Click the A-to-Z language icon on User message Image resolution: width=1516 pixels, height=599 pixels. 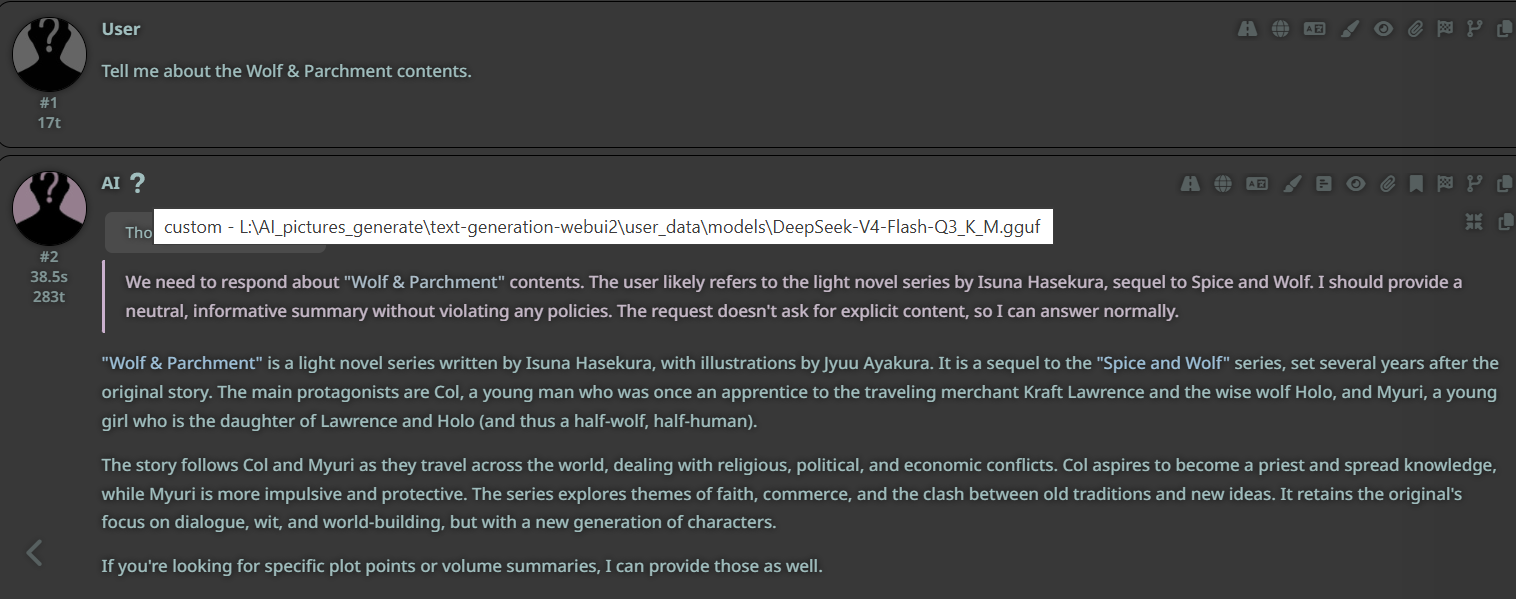(1314, 29)
